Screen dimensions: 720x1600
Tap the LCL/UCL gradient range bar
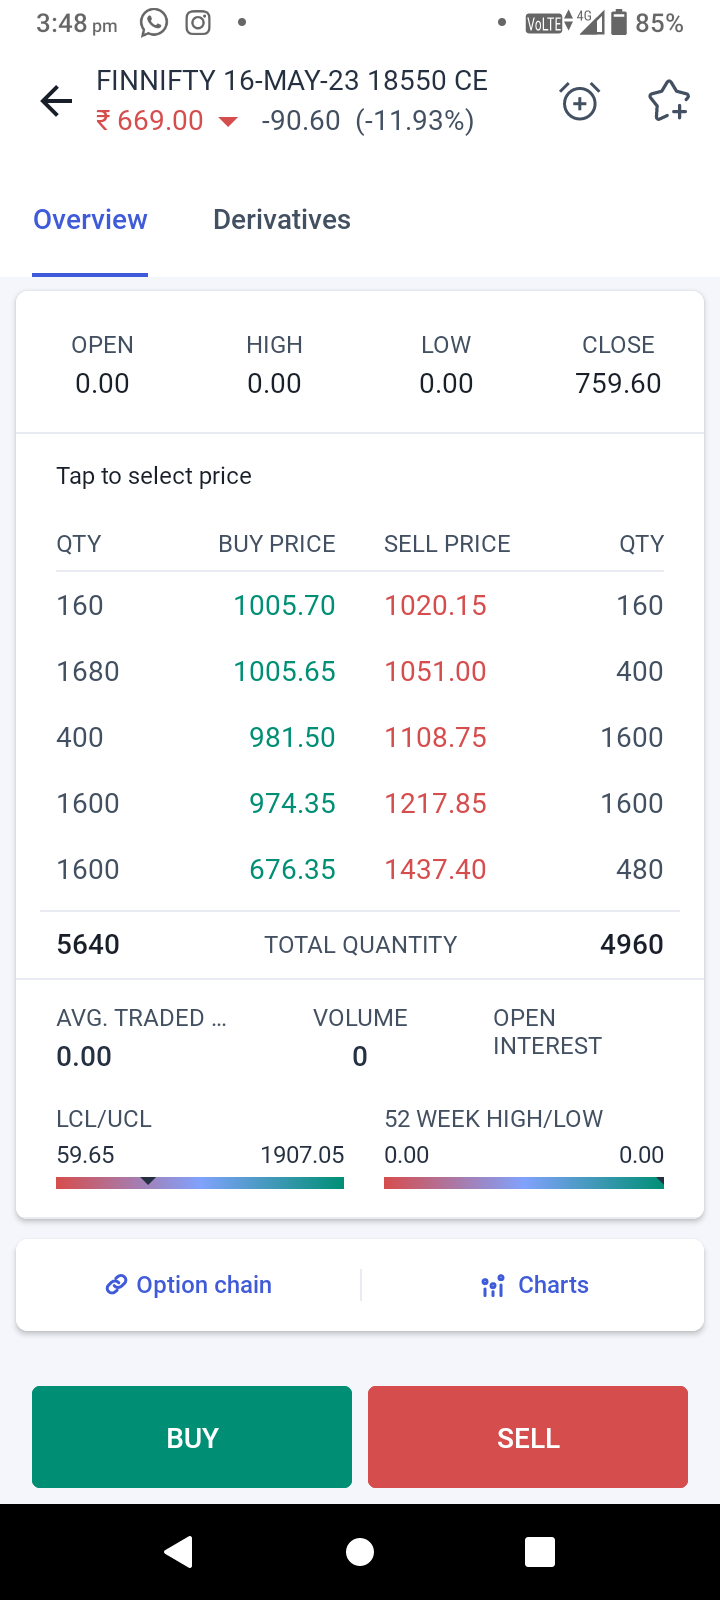[200, 1183]
